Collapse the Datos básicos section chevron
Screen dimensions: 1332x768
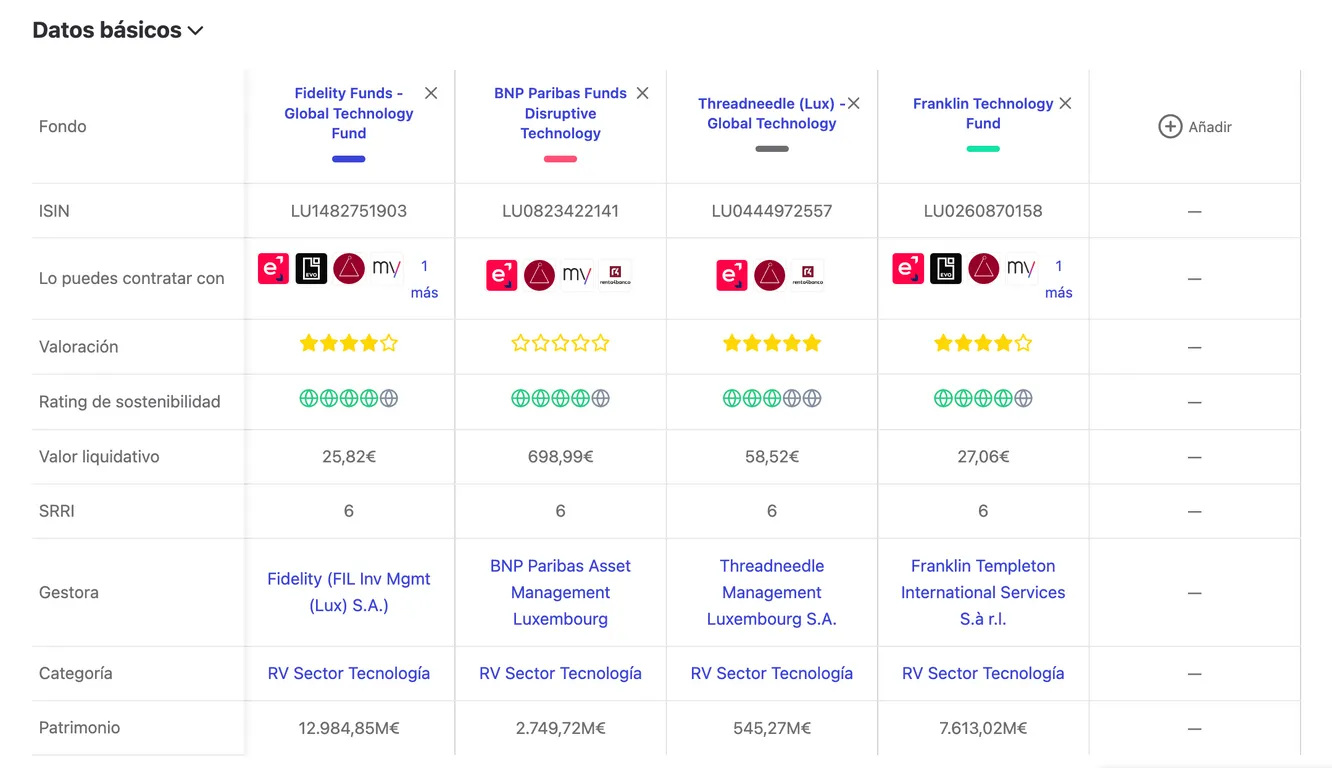point(196,30)
